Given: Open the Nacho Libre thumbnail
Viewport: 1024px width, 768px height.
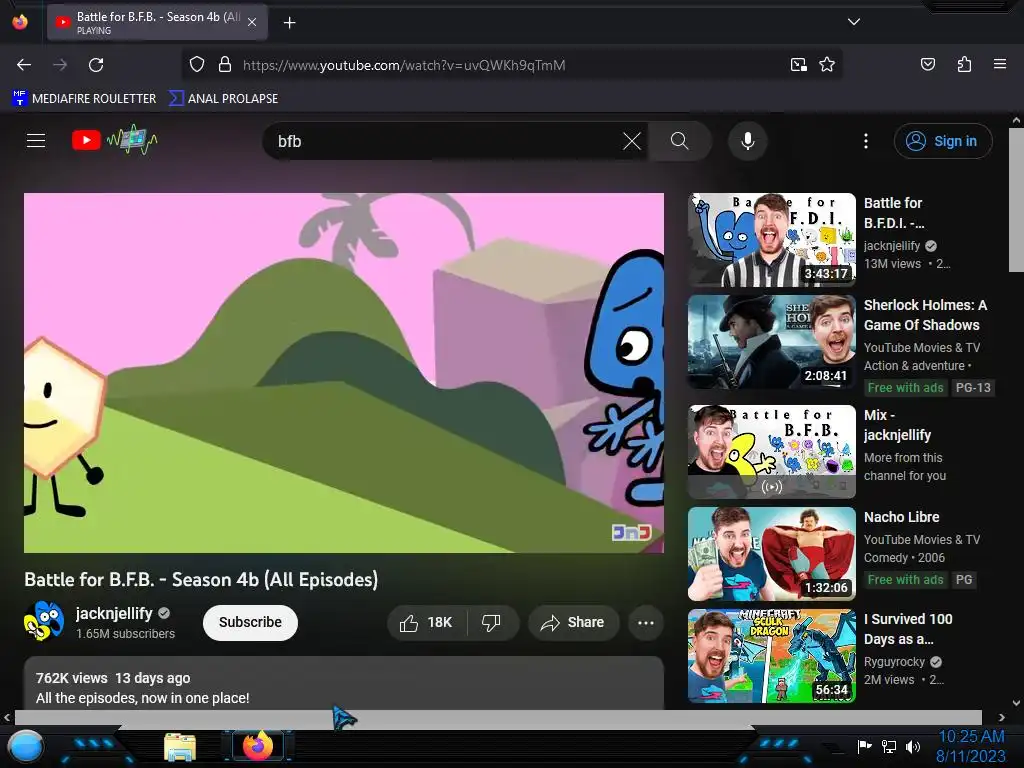Looking at the screenshot, I should click(x=772, y=554).
